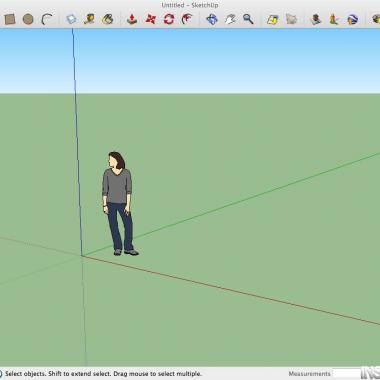
Task: Select the Rotate tool
Action: point(169,19)
